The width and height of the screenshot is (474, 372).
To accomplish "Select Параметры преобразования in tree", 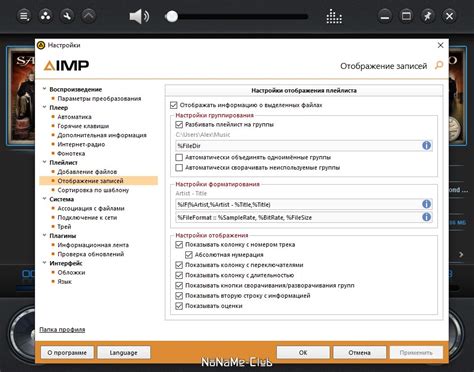I will [x=99, y=99].
